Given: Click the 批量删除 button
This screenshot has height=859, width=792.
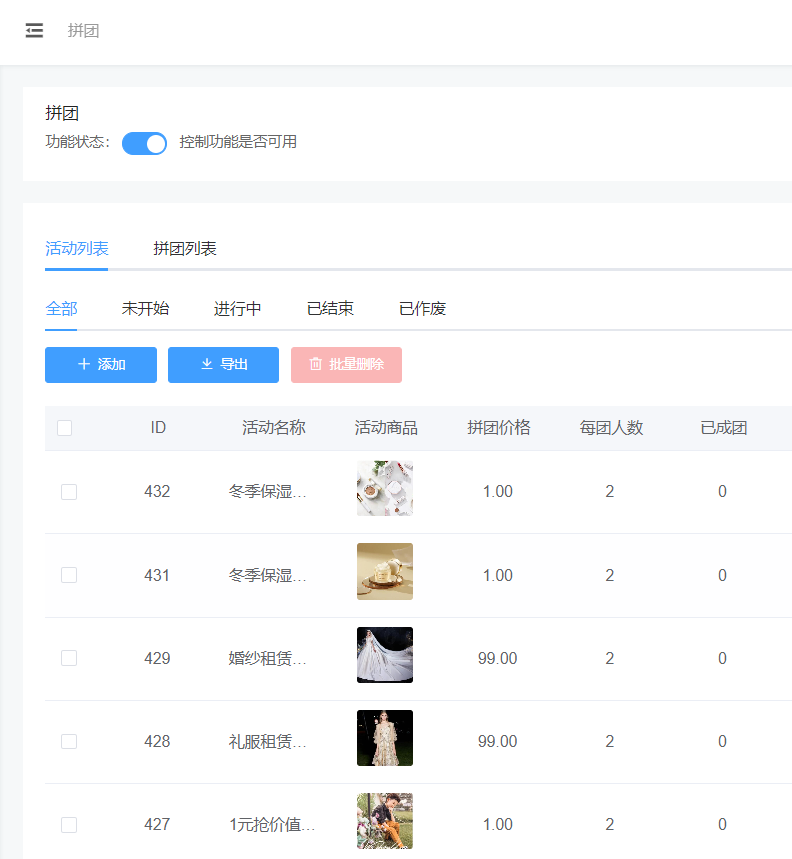Looking at the screenshot, I should coord(346,364).
